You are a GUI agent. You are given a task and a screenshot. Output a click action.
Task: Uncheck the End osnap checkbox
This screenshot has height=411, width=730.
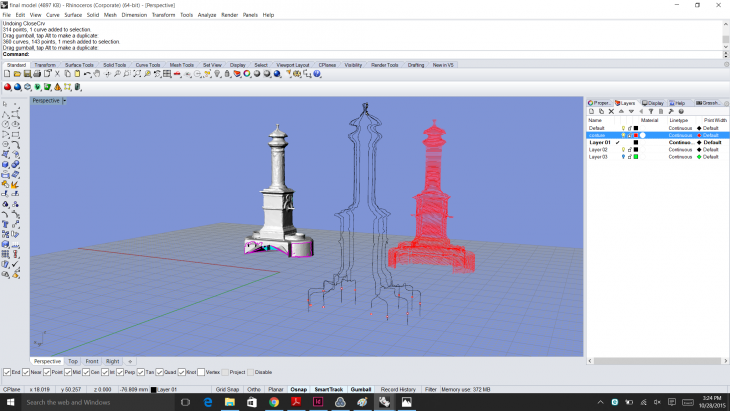pyautogui.click(x=6, y=372)
